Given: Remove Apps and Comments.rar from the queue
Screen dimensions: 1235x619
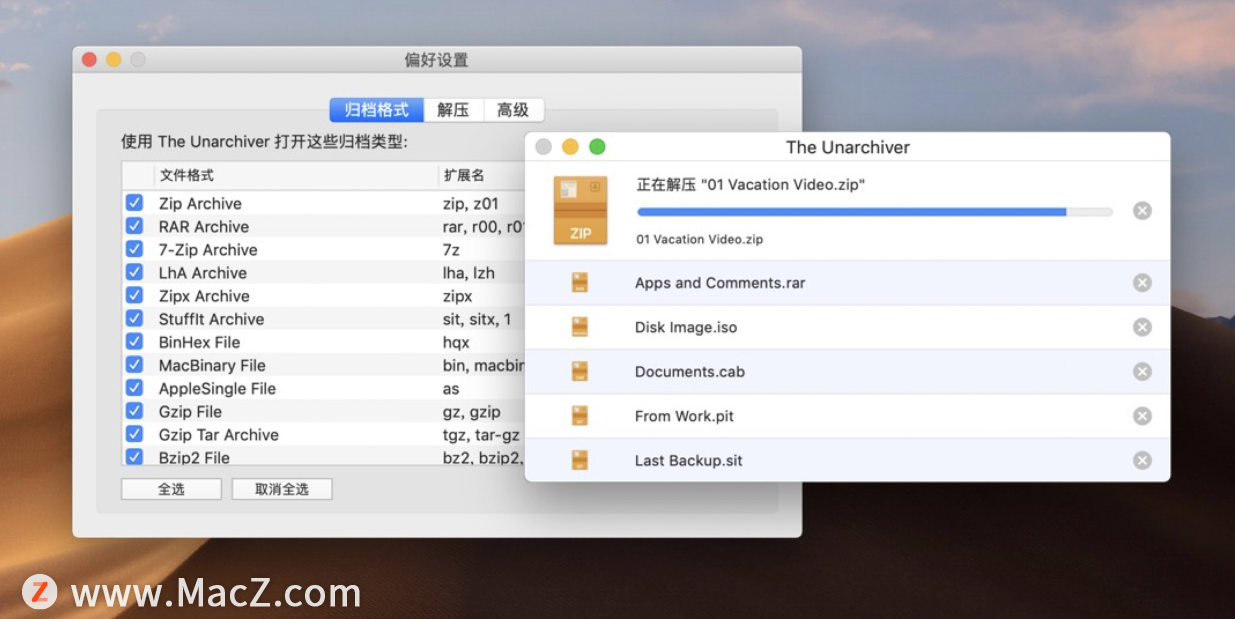Looking at the screenshot, I should [1142, 283].
